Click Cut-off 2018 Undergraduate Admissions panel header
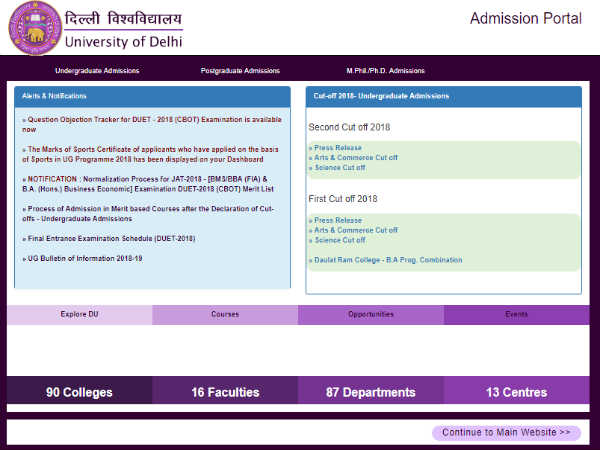This screenshot has height=450, width=600. [x=443, y=96]
